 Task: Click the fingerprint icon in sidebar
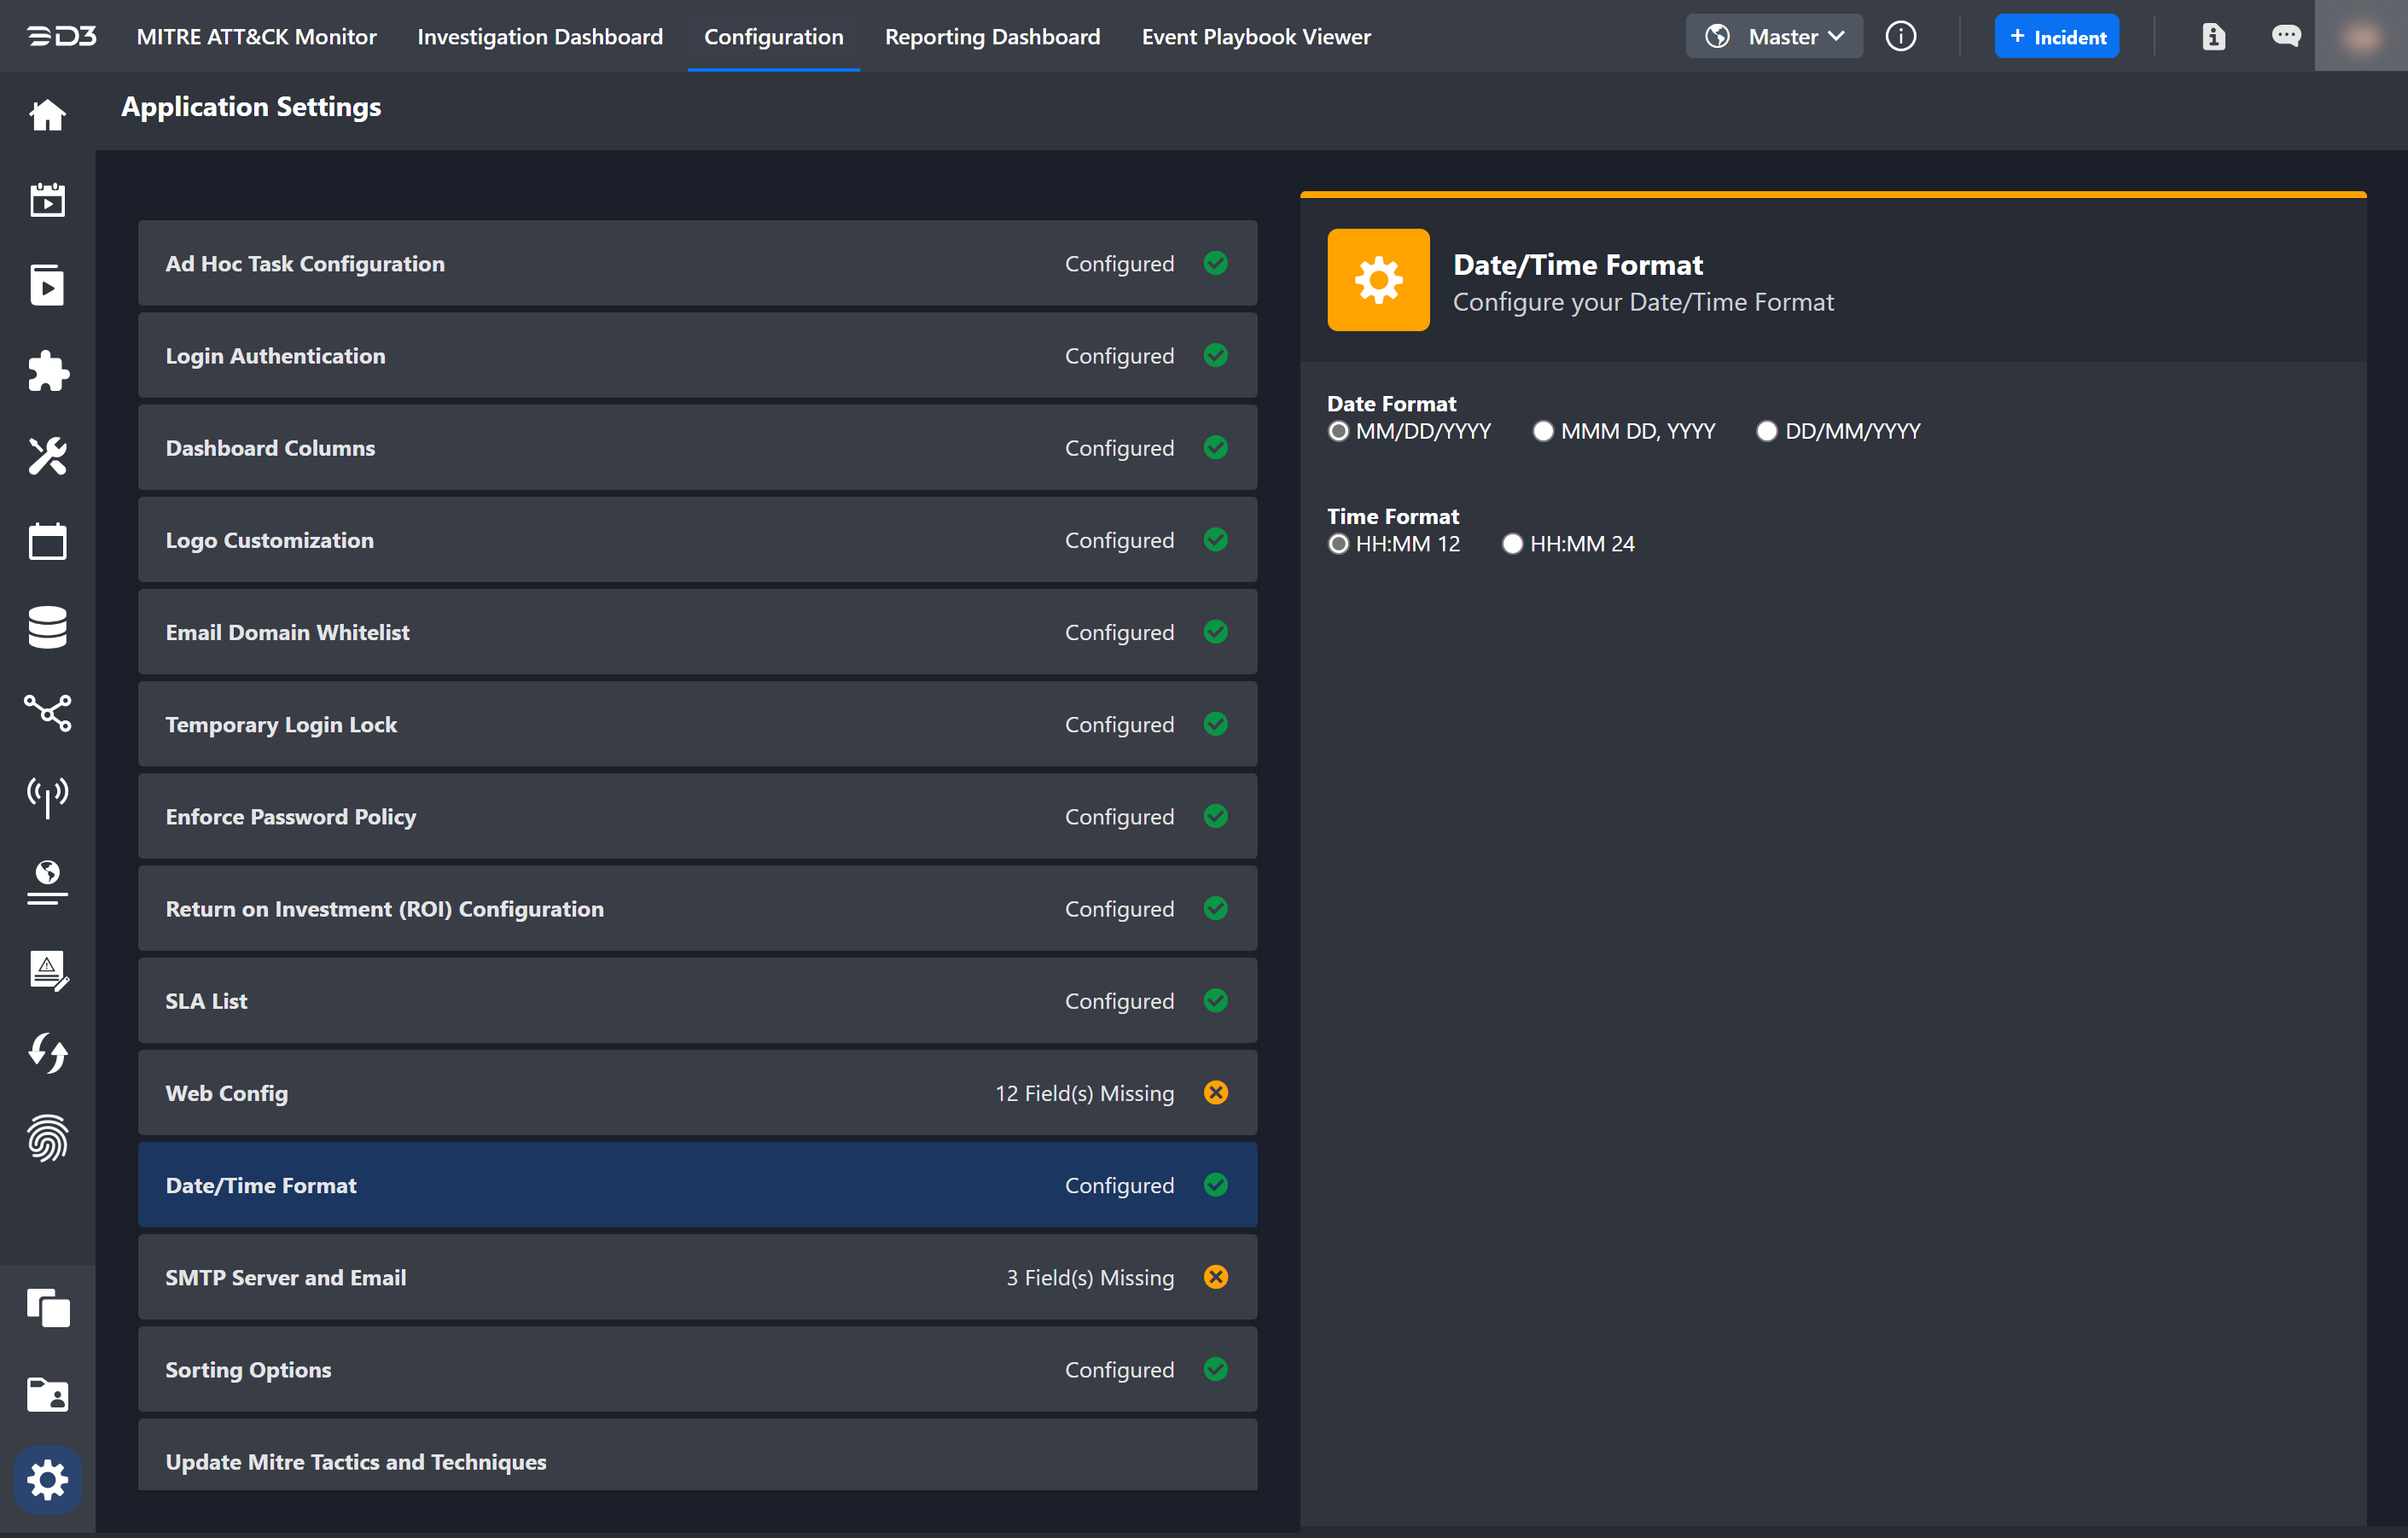pyautogui.click(x=47, y=1138)
